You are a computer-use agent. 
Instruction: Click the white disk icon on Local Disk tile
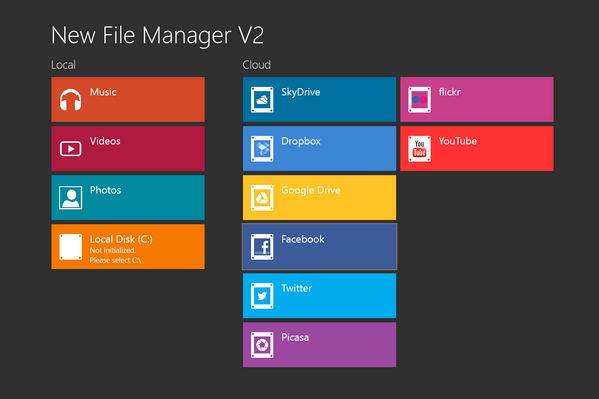[71, 247]
